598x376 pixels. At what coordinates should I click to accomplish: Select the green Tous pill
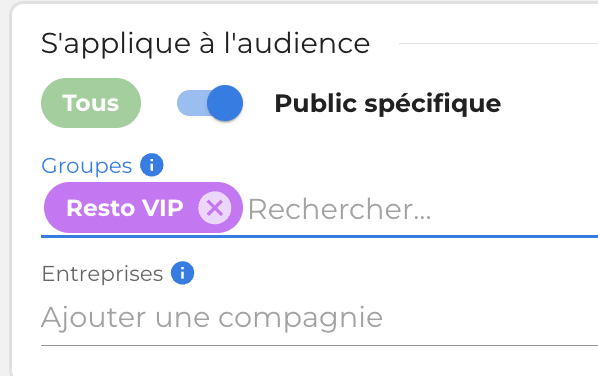coord(91,103)
